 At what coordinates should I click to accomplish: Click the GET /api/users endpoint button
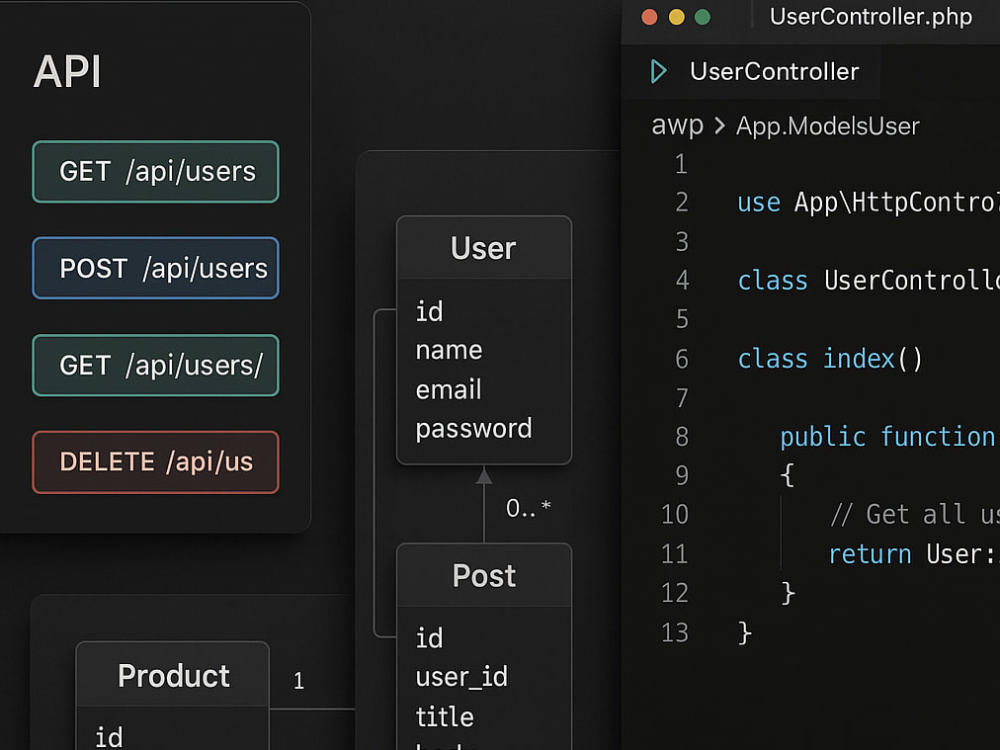(x=156, y=172)
